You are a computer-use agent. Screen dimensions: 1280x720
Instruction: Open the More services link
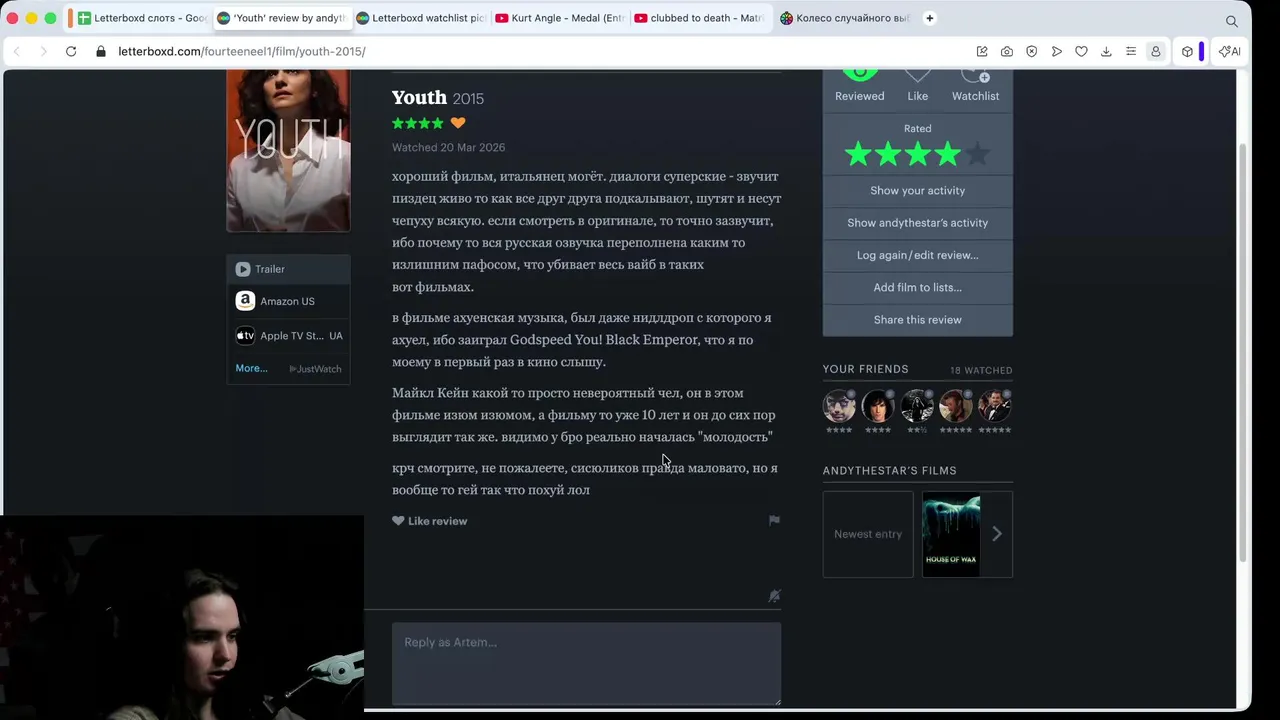click(x=251, y=368)
